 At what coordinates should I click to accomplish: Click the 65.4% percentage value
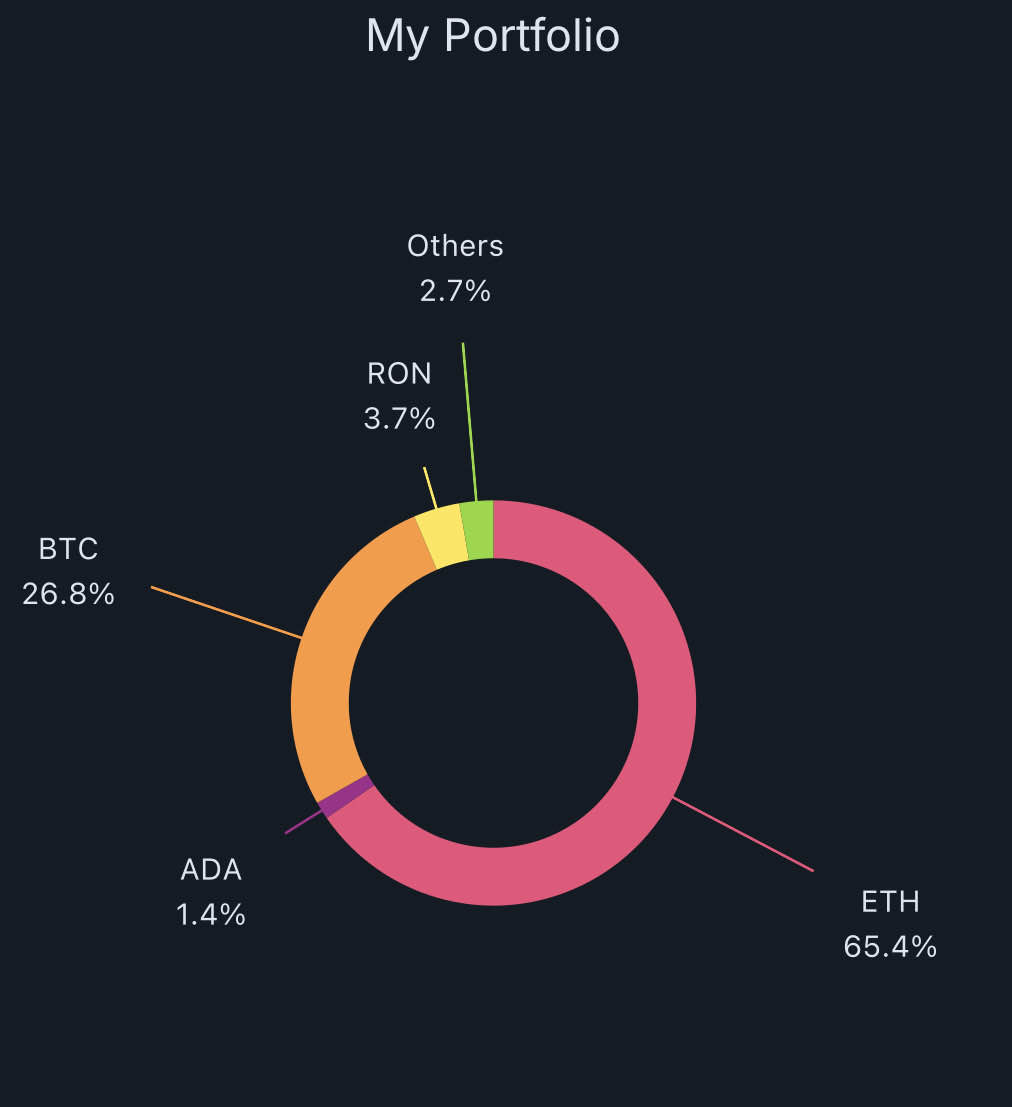pos(890,946)
